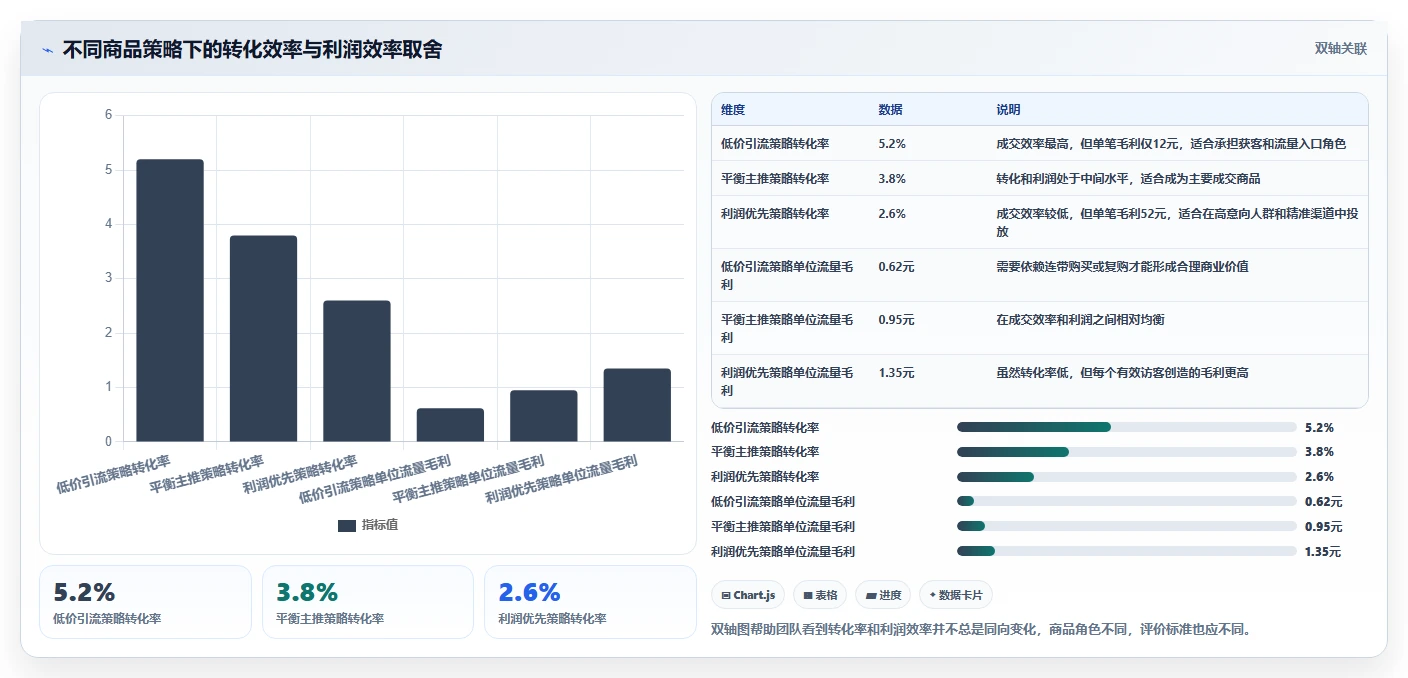Click the 2.6% progress bar for 利润优先策略转化率
The width and height of the screenshot is (1408, 678).
(1127, 477)
